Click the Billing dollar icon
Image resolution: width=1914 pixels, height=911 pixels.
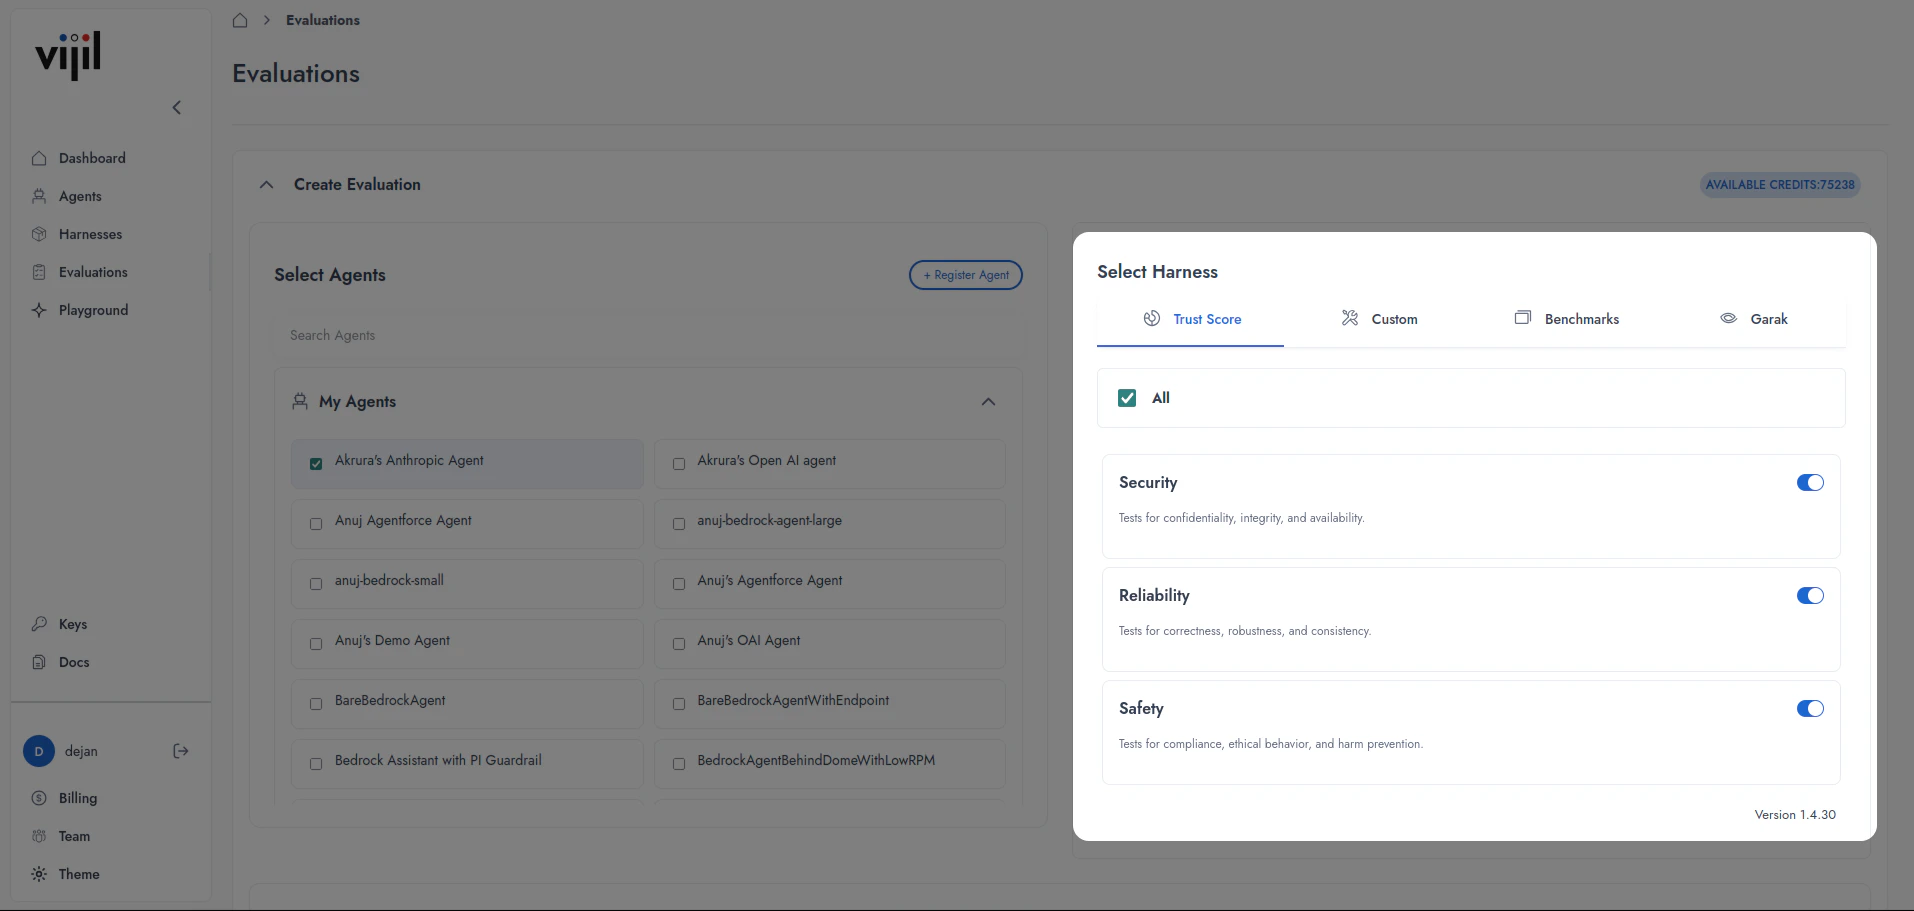click(39, 798)
